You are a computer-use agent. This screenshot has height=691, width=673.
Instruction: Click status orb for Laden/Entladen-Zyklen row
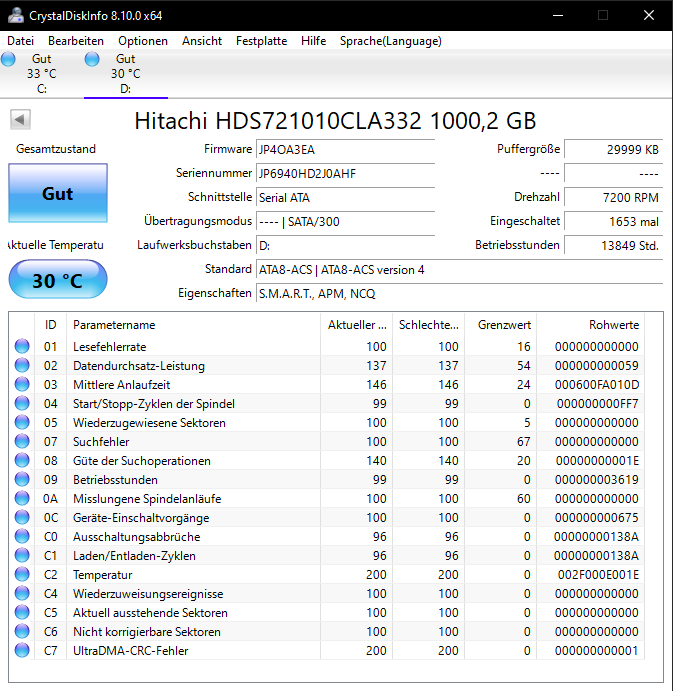22,555
